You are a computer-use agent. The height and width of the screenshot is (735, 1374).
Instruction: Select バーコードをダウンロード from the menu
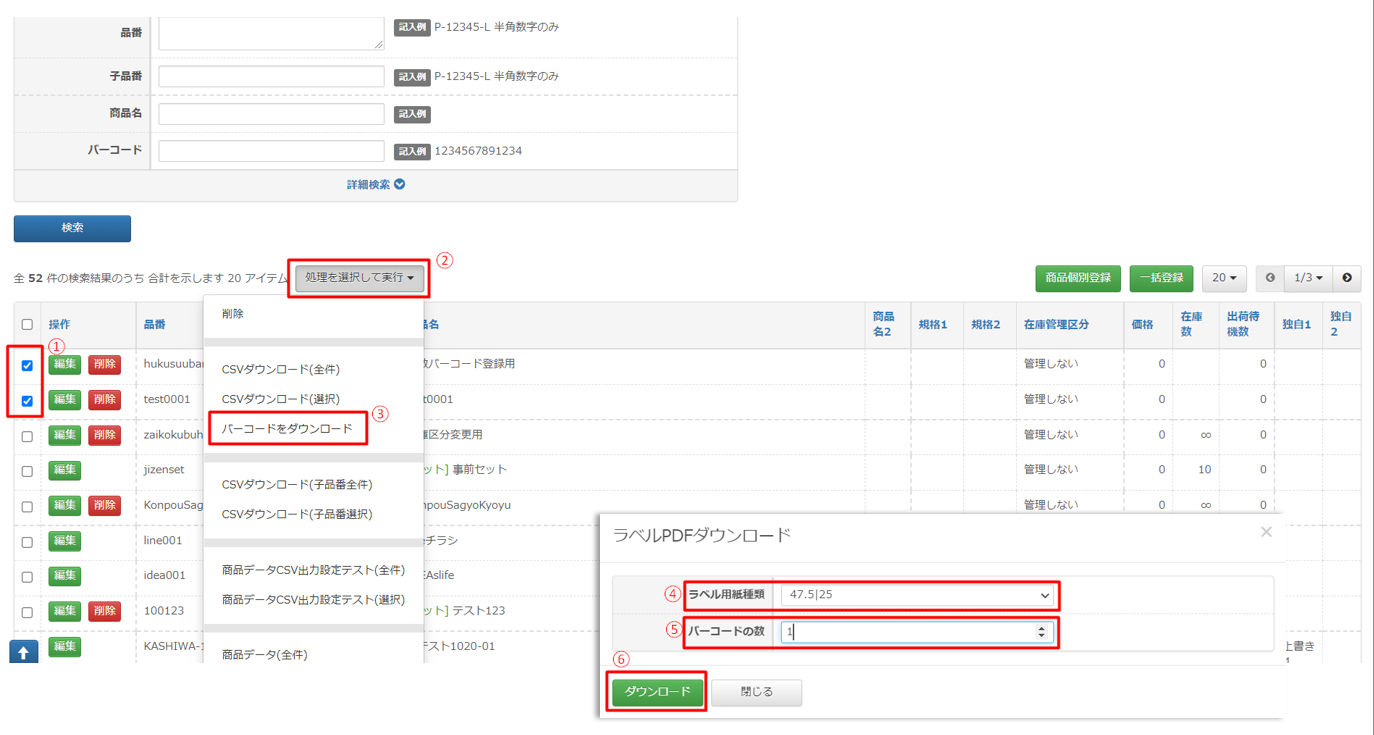coord(287,429)
